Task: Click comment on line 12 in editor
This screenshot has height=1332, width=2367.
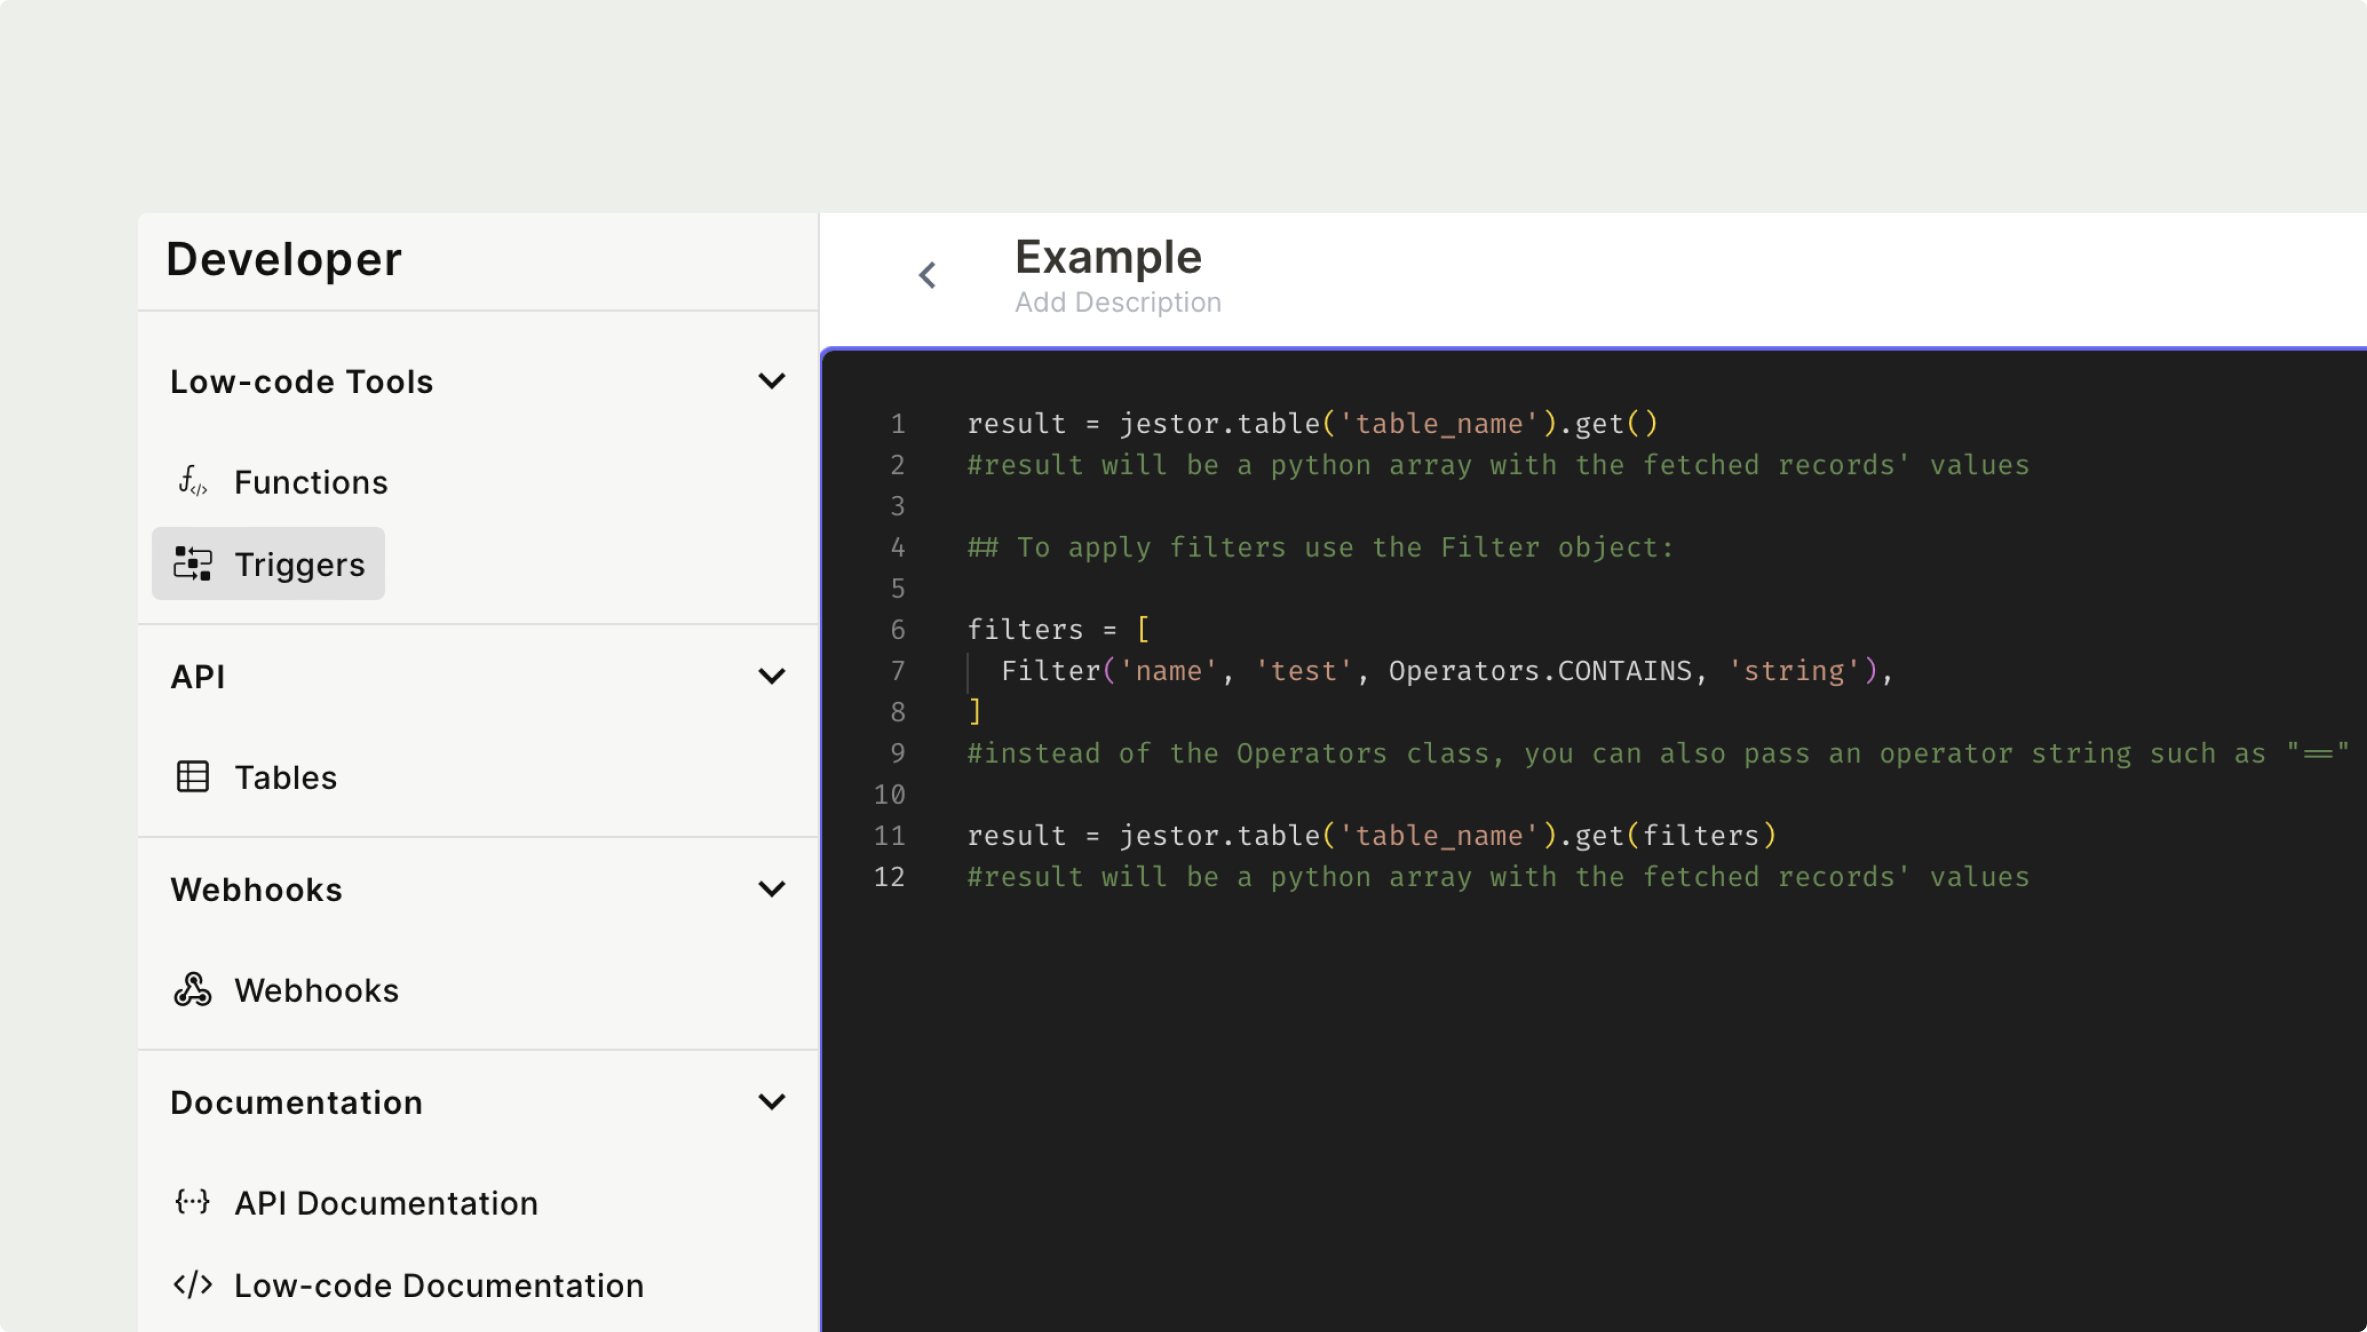Action: pyautogui.click(x=1498, y=877)
